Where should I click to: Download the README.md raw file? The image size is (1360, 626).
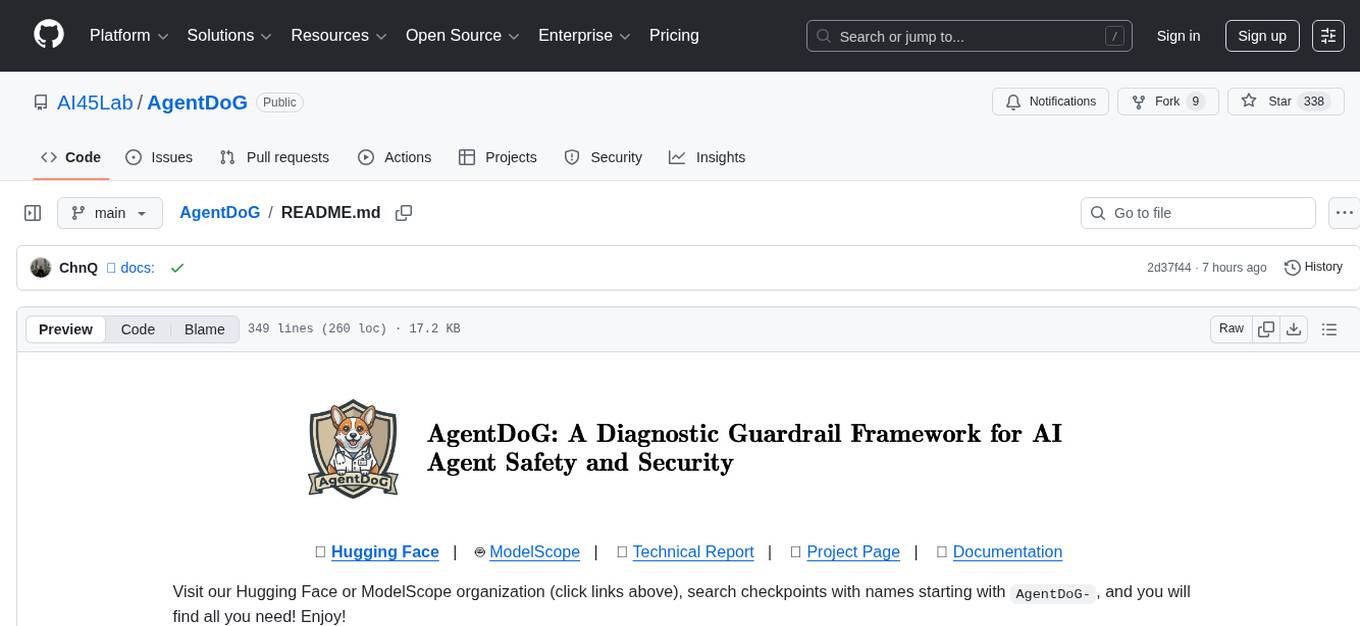(1294, 328)
